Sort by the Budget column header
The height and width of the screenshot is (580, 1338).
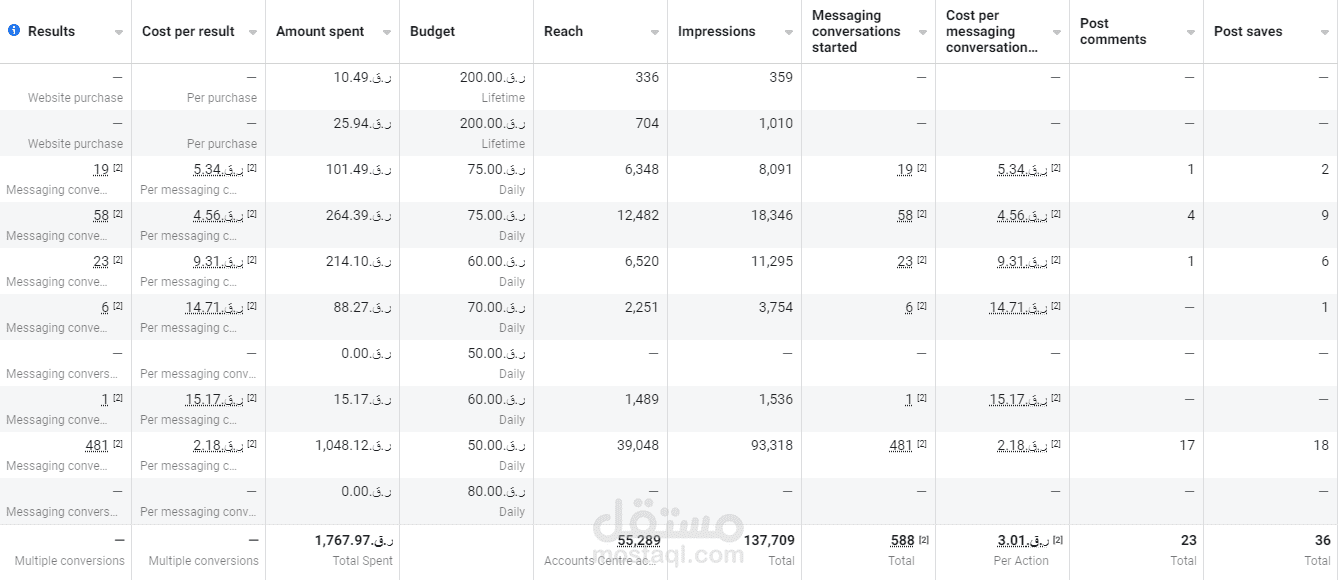click(x=433, y=32)
